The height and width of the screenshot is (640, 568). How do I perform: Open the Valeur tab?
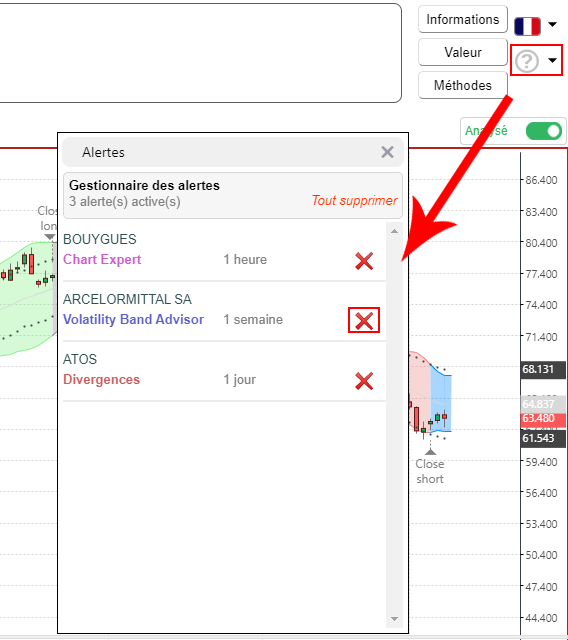point(463,52)
